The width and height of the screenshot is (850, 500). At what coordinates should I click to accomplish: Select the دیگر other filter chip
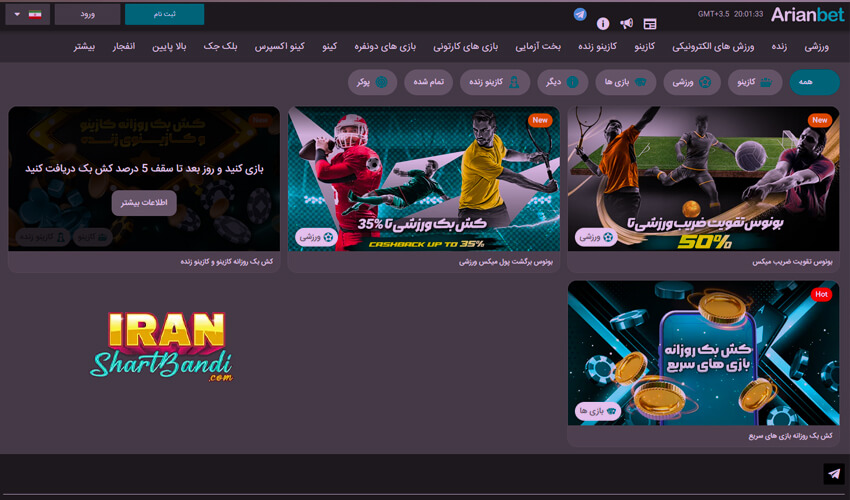[x=563, y=82]
